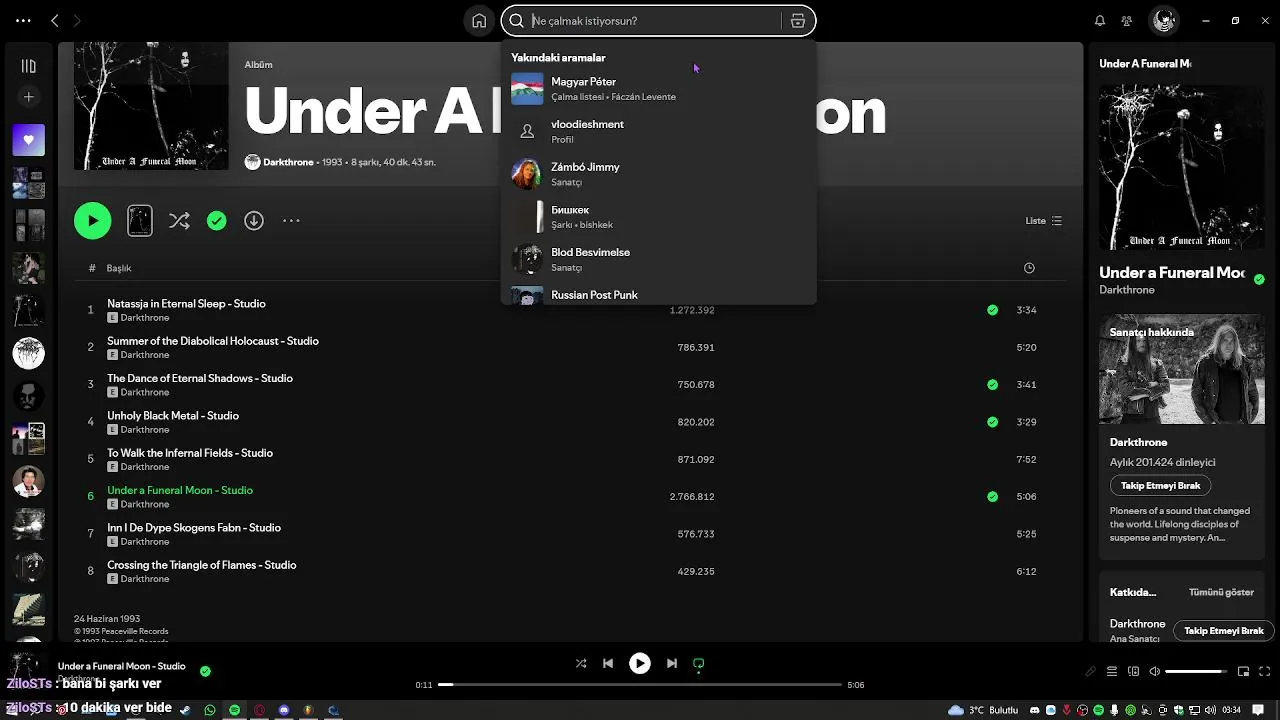Open Your Library icon in sidebar
Screen dimensions: 1280x720
coord(28,66)
